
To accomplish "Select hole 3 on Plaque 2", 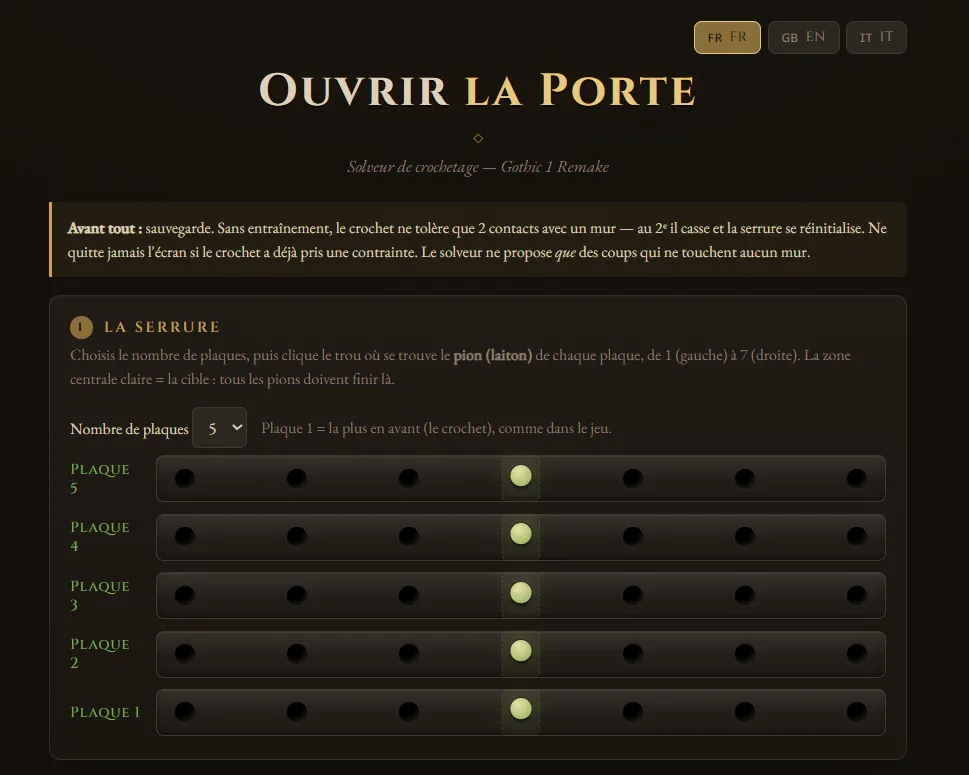I will point(408,653).
